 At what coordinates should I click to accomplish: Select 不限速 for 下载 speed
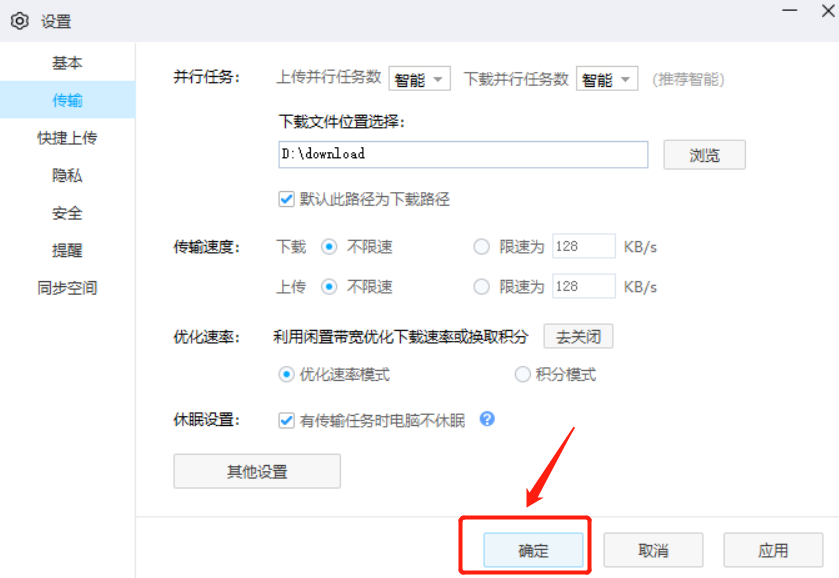(x=329, y=247)
